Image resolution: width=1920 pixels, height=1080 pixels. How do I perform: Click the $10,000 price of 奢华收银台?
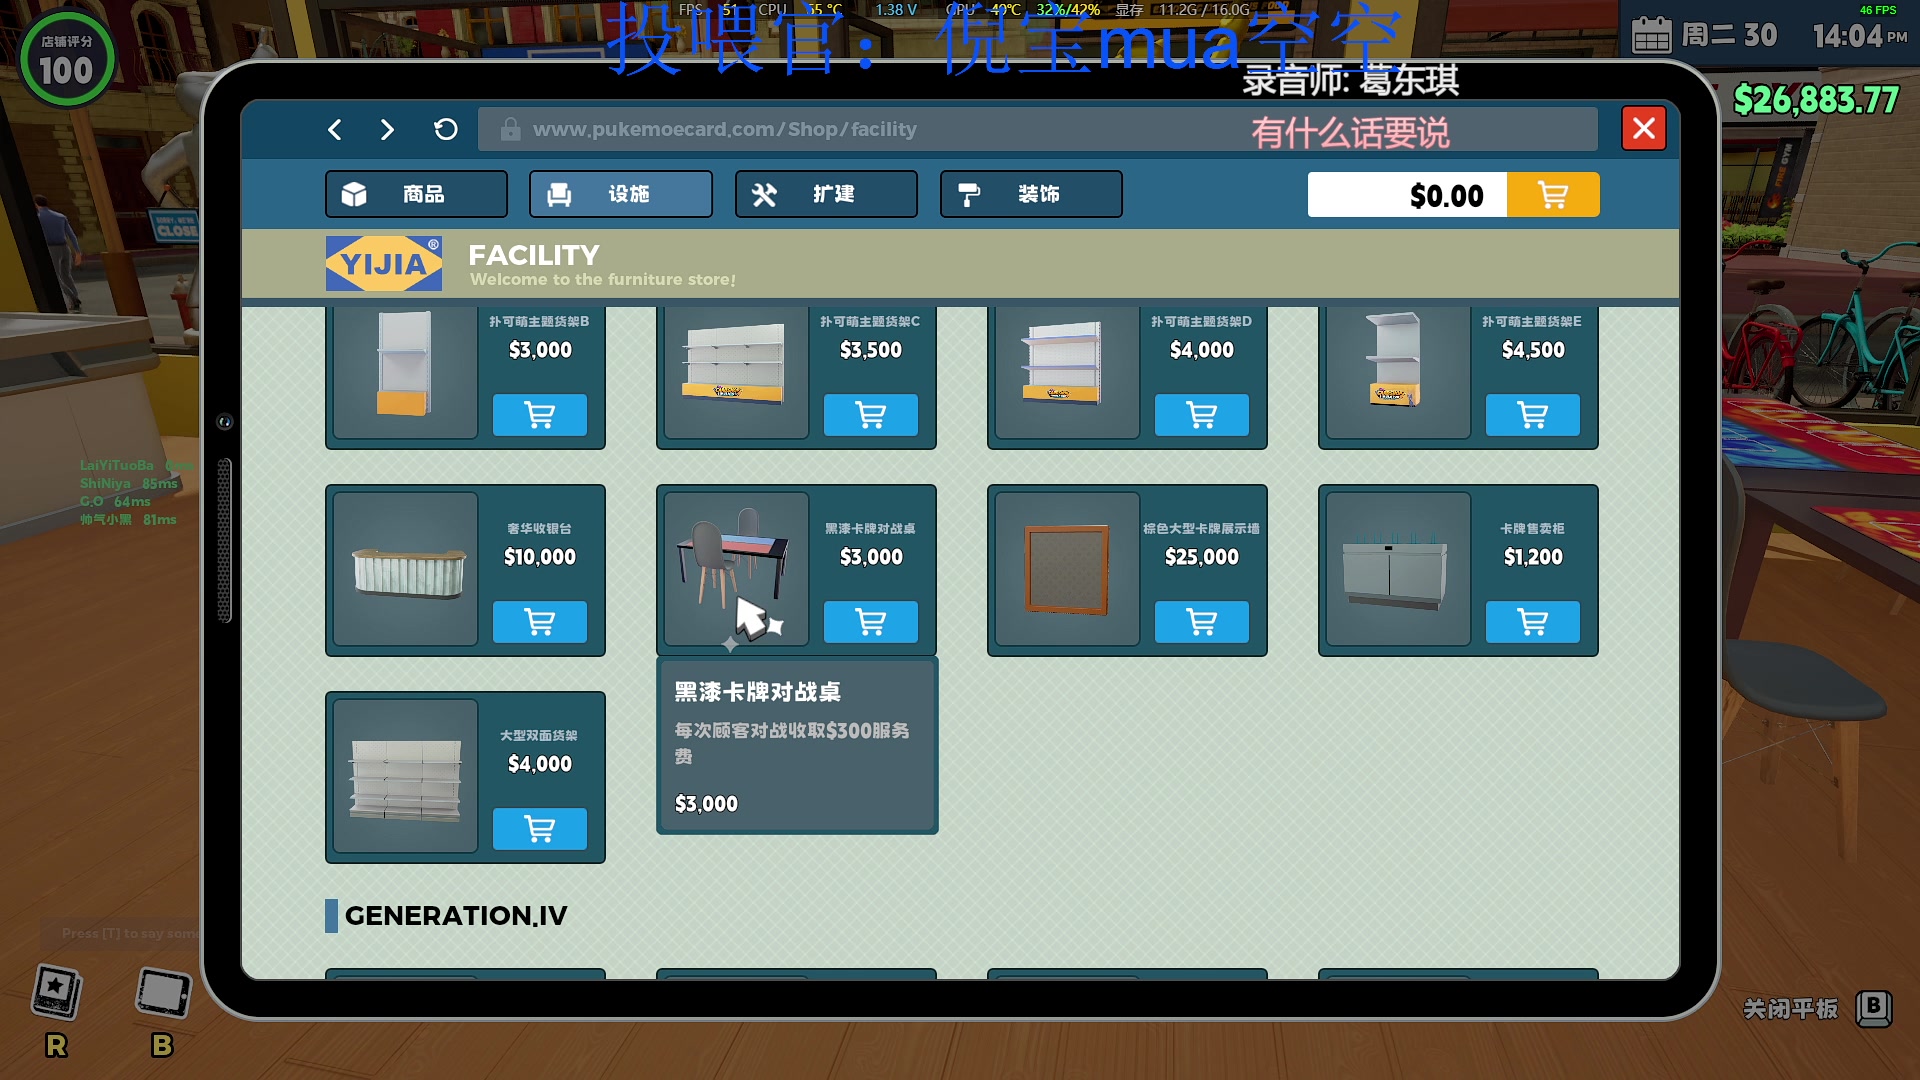tap(540, 557)
